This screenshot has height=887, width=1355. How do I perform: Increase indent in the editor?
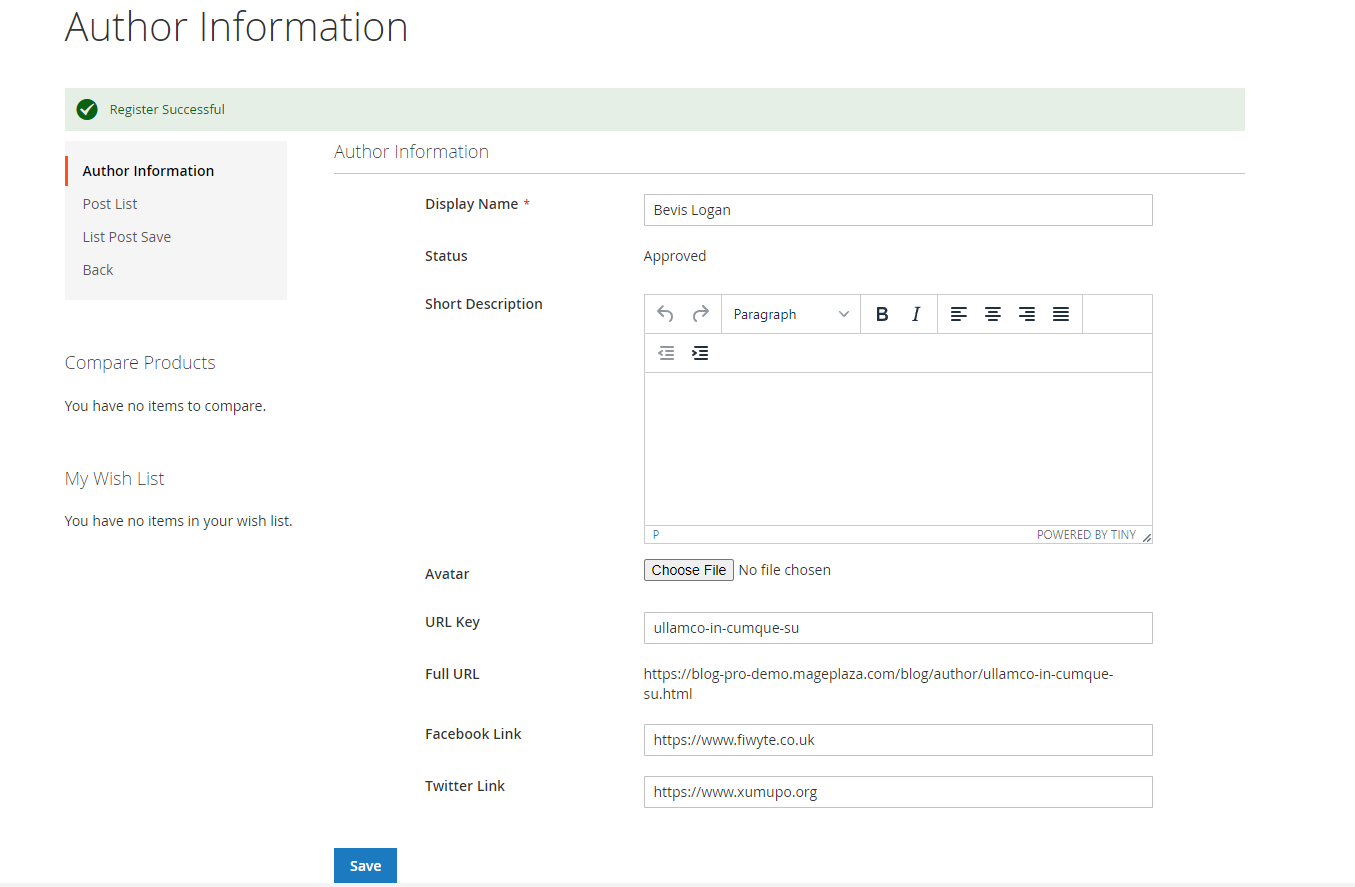point(700,353)
